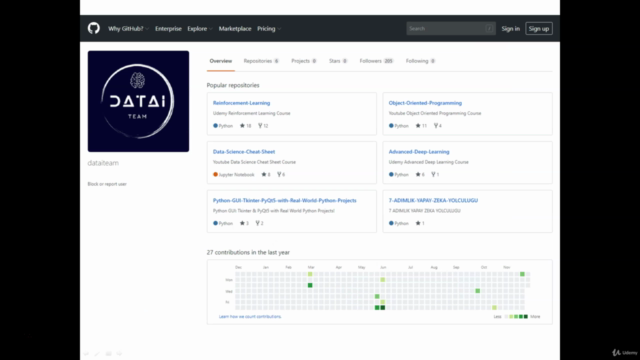Open the DATAI Team profile avatar

pos(138,101)
